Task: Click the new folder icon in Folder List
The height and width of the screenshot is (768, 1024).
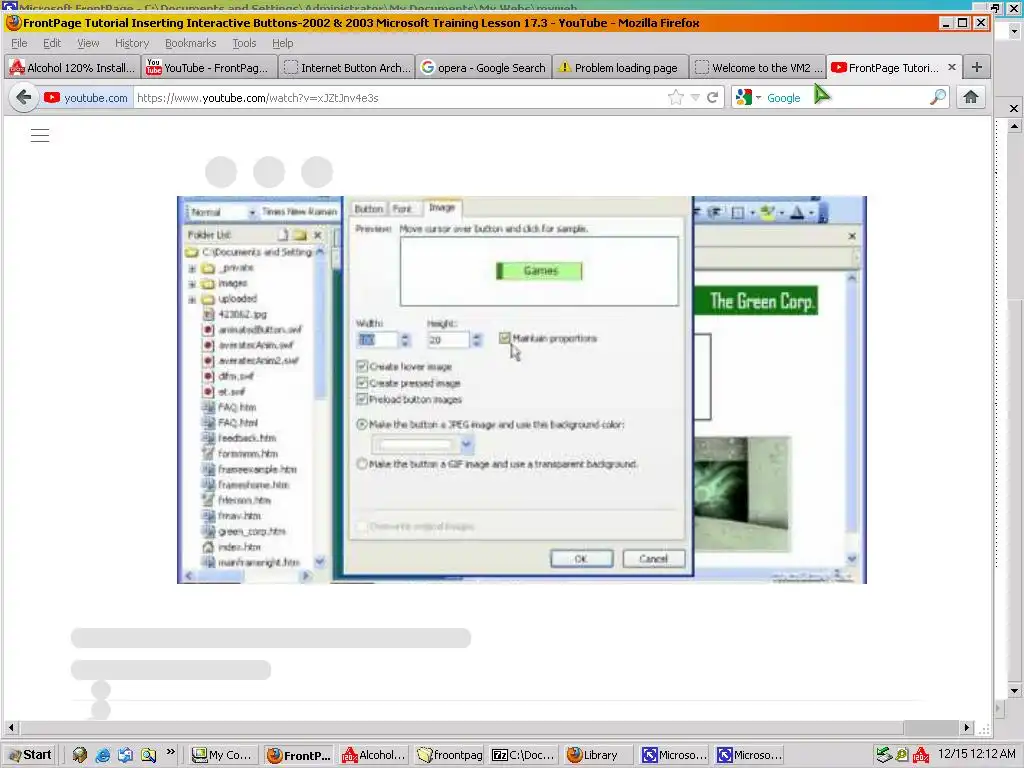Action: 300,234
